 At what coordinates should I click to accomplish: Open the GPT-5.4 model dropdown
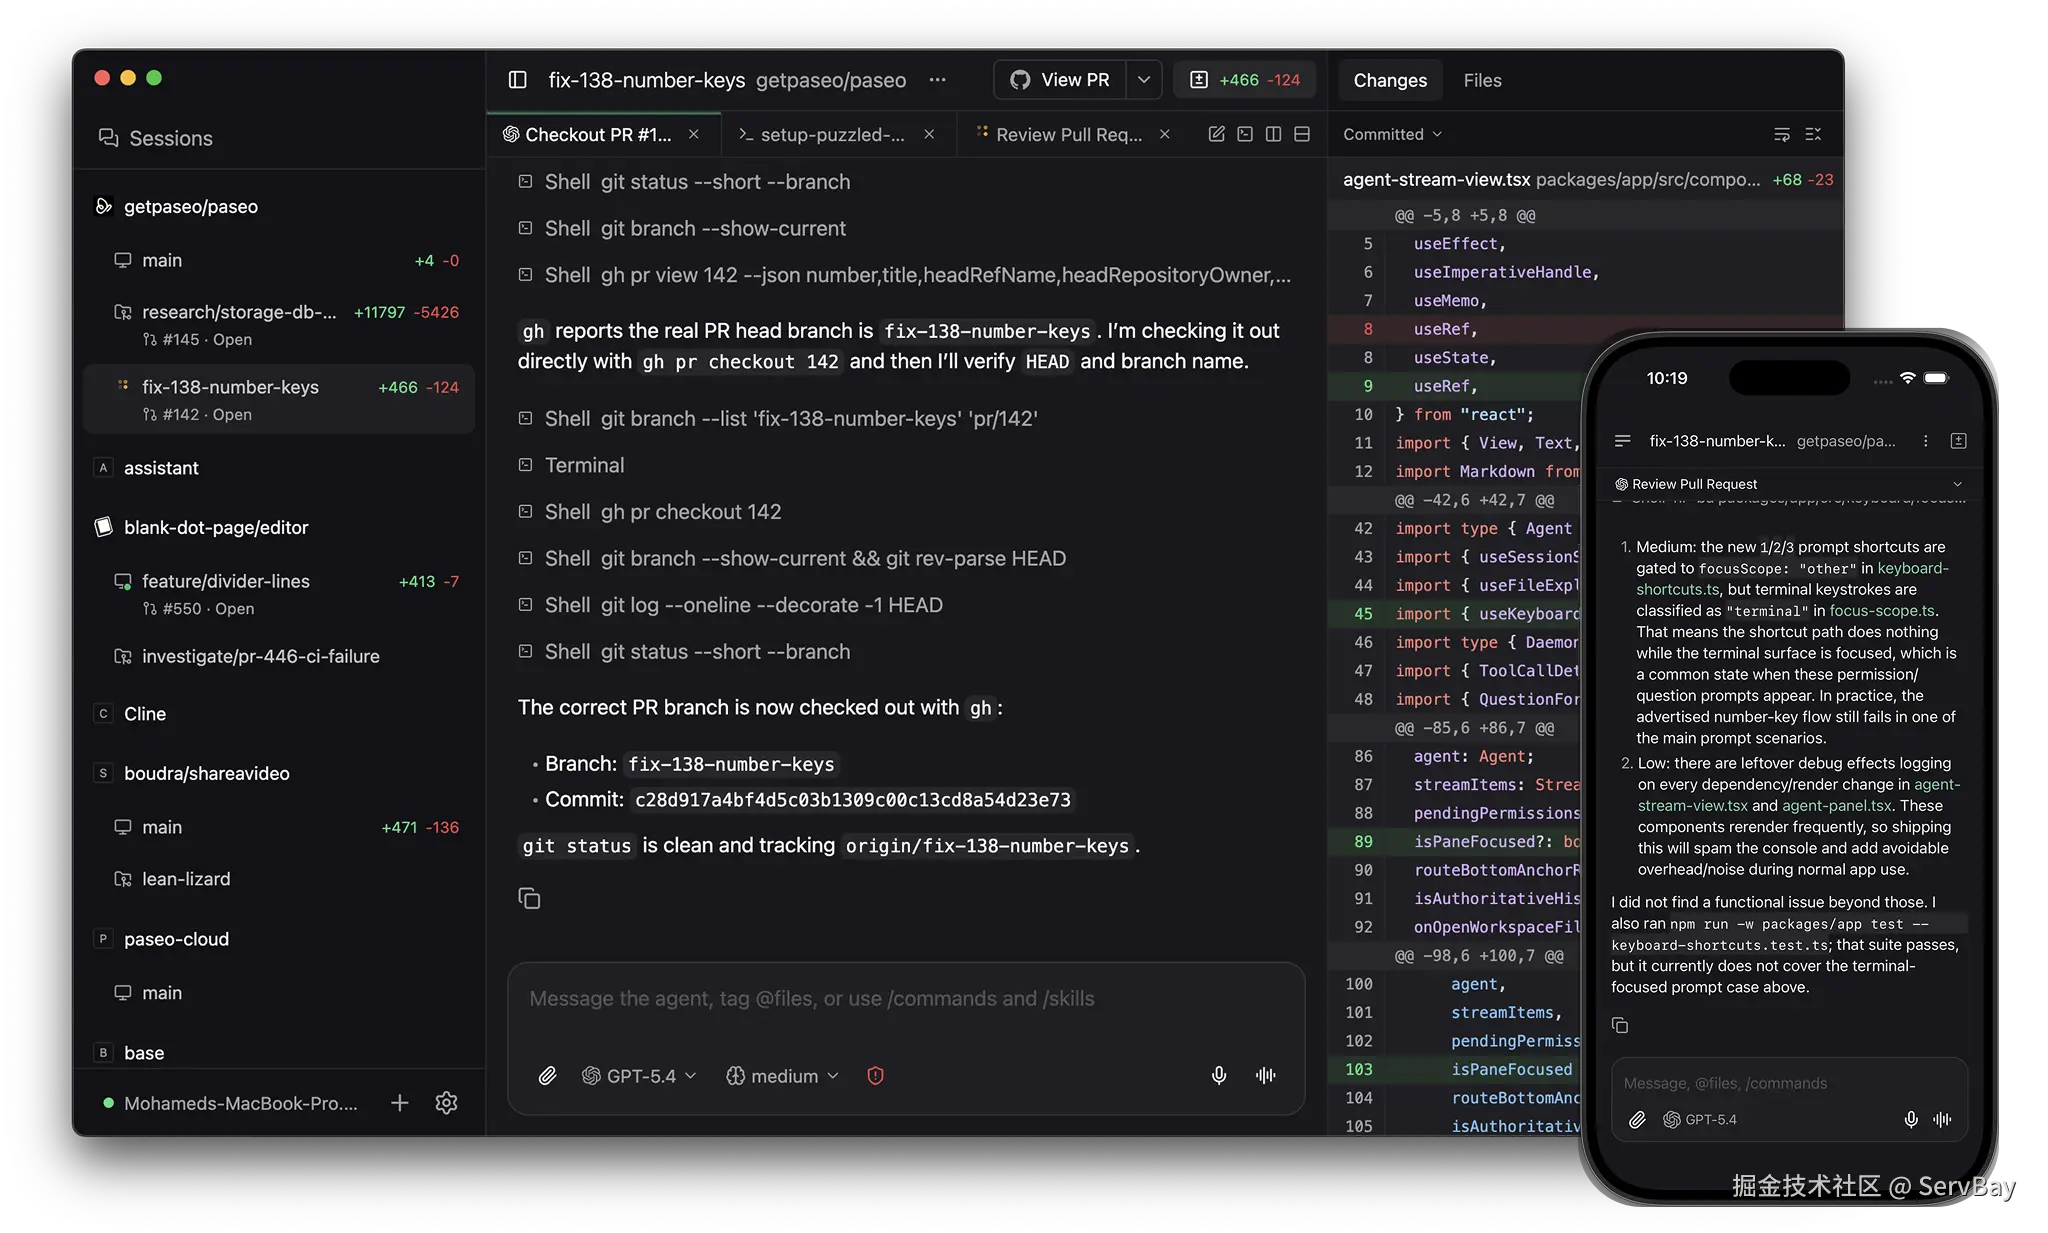639,1076
